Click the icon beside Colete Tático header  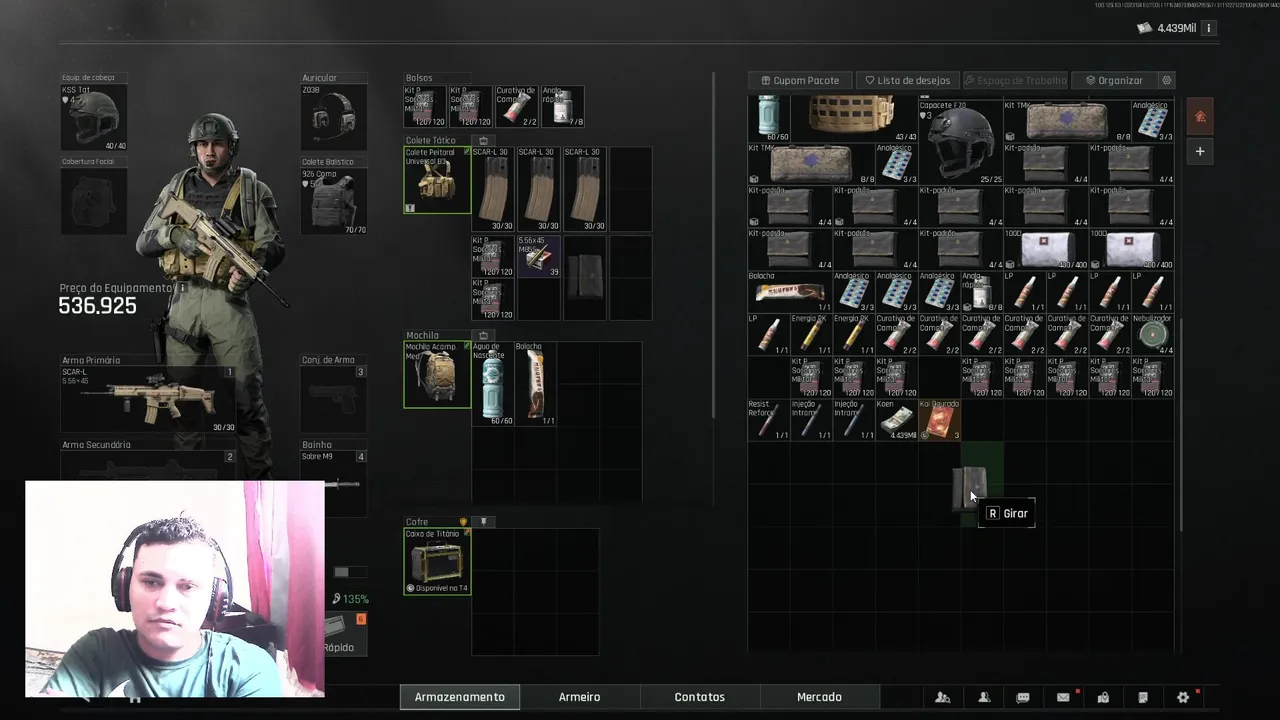pyautogui.click(x=483, y=141)
